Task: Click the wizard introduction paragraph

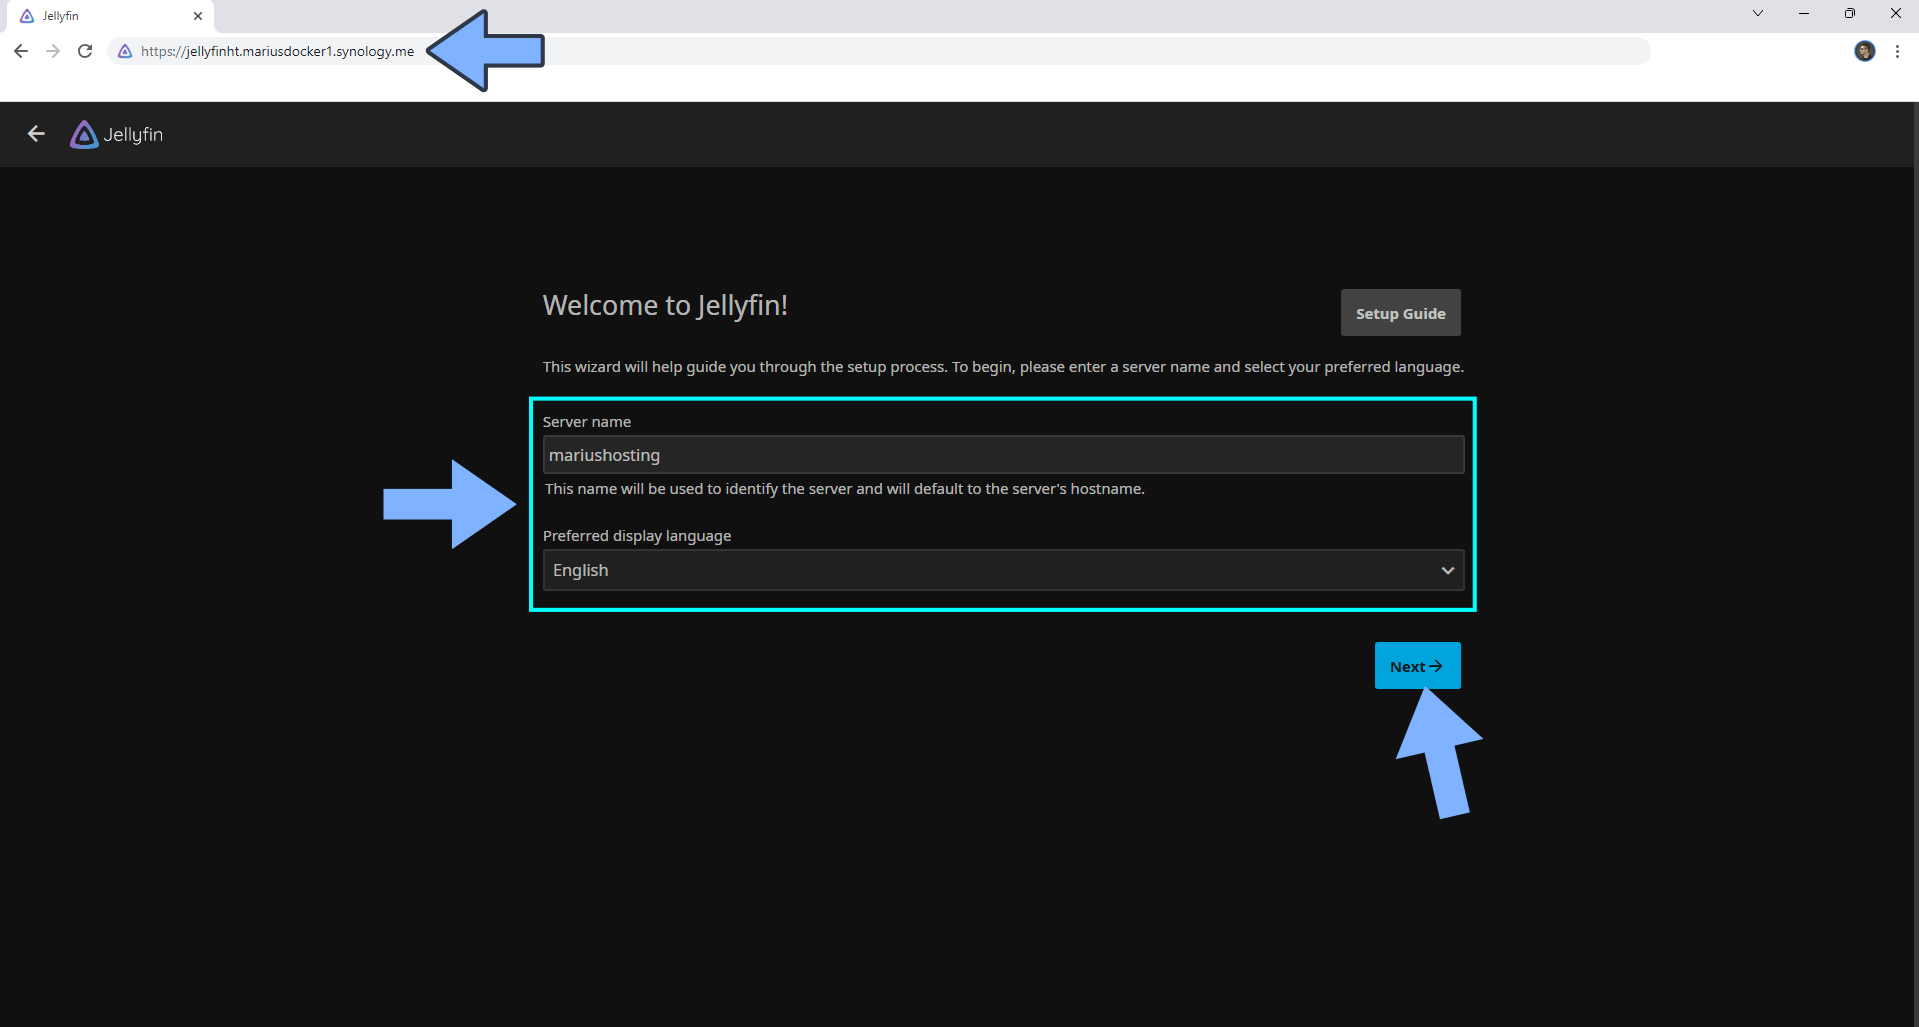Action: 1003,367
